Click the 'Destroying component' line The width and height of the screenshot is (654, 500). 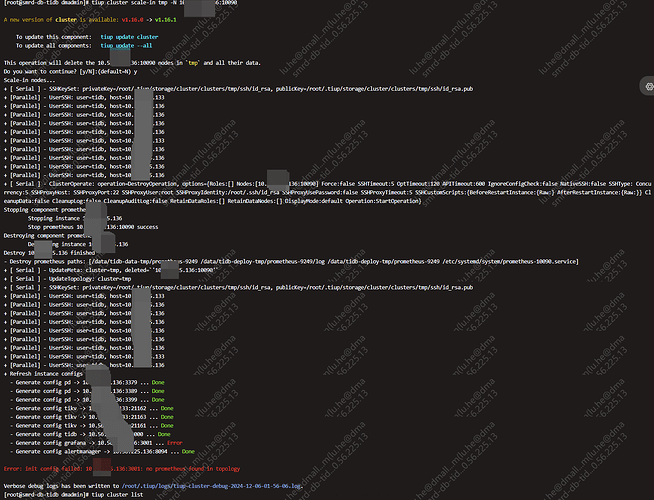(x=47, y=236)
